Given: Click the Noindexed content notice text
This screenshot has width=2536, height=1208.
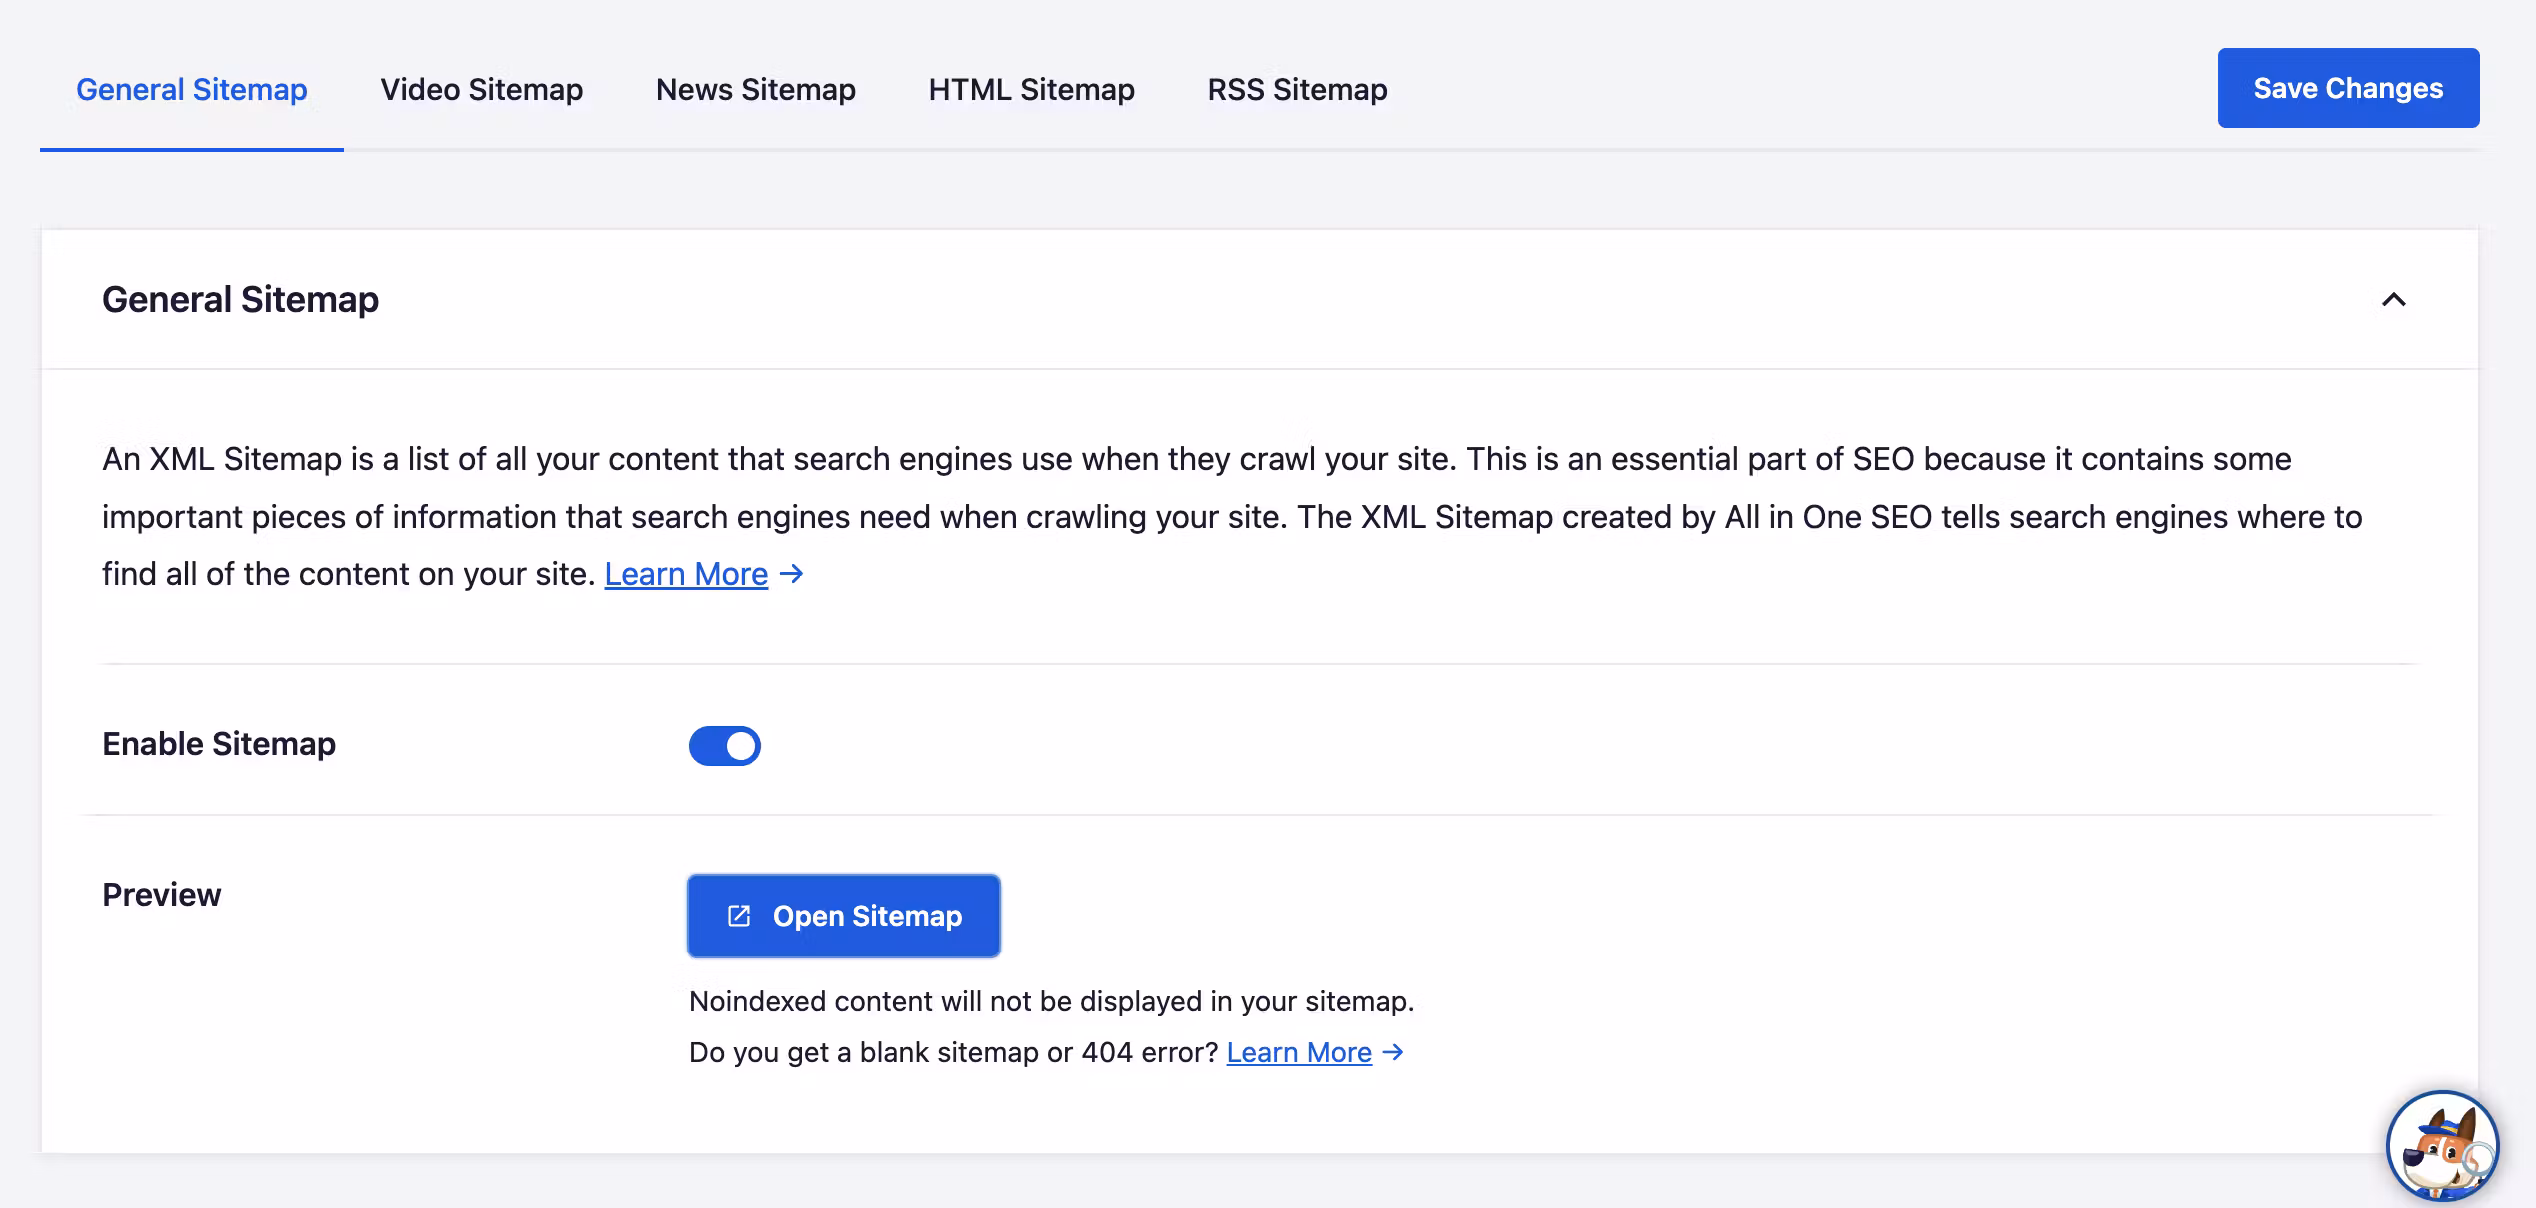Looking at the screenshot, I should [x=1050, y=1001].
